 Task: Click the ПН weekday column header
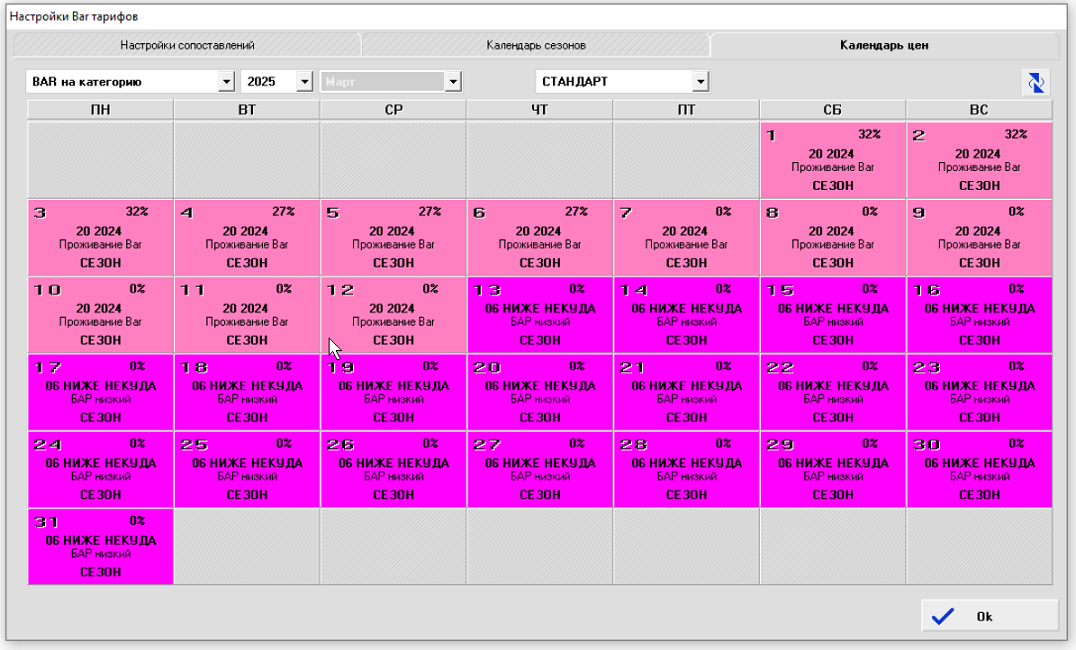click(x=100, y=110)
